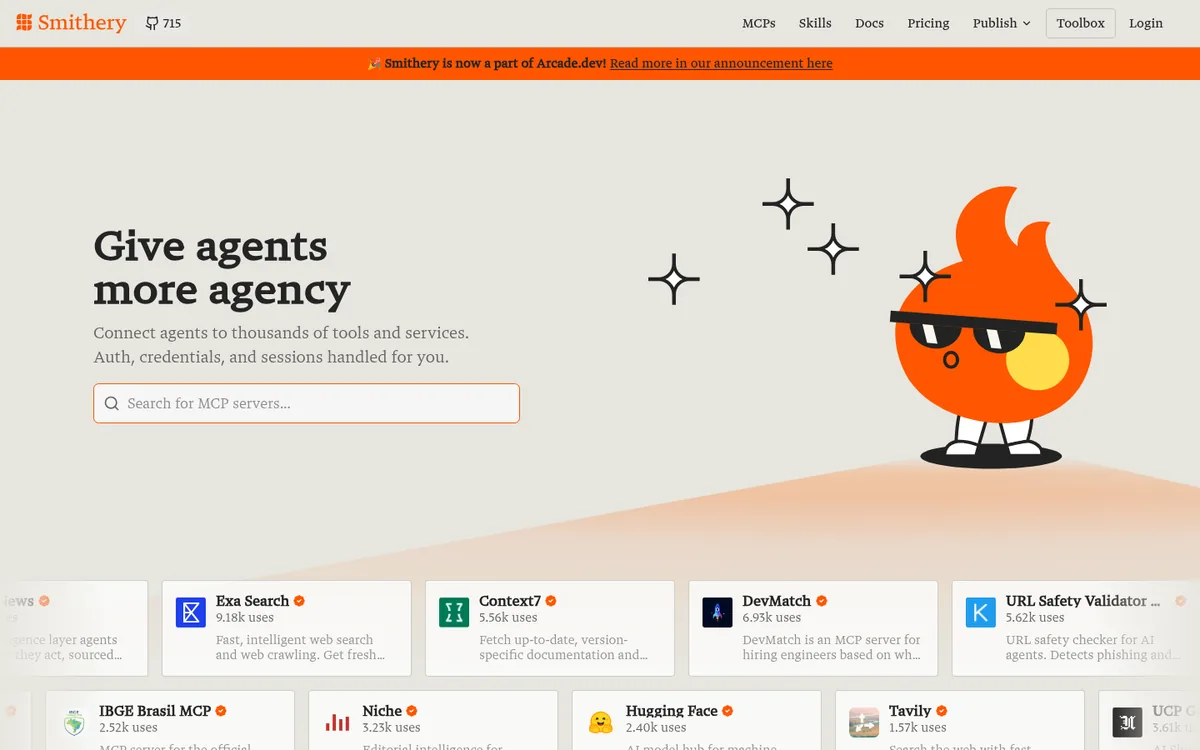The height and width of the screenshot is (750, 1200).
Task: Open the GitHub stars counter showing 715
Action: 163,23
